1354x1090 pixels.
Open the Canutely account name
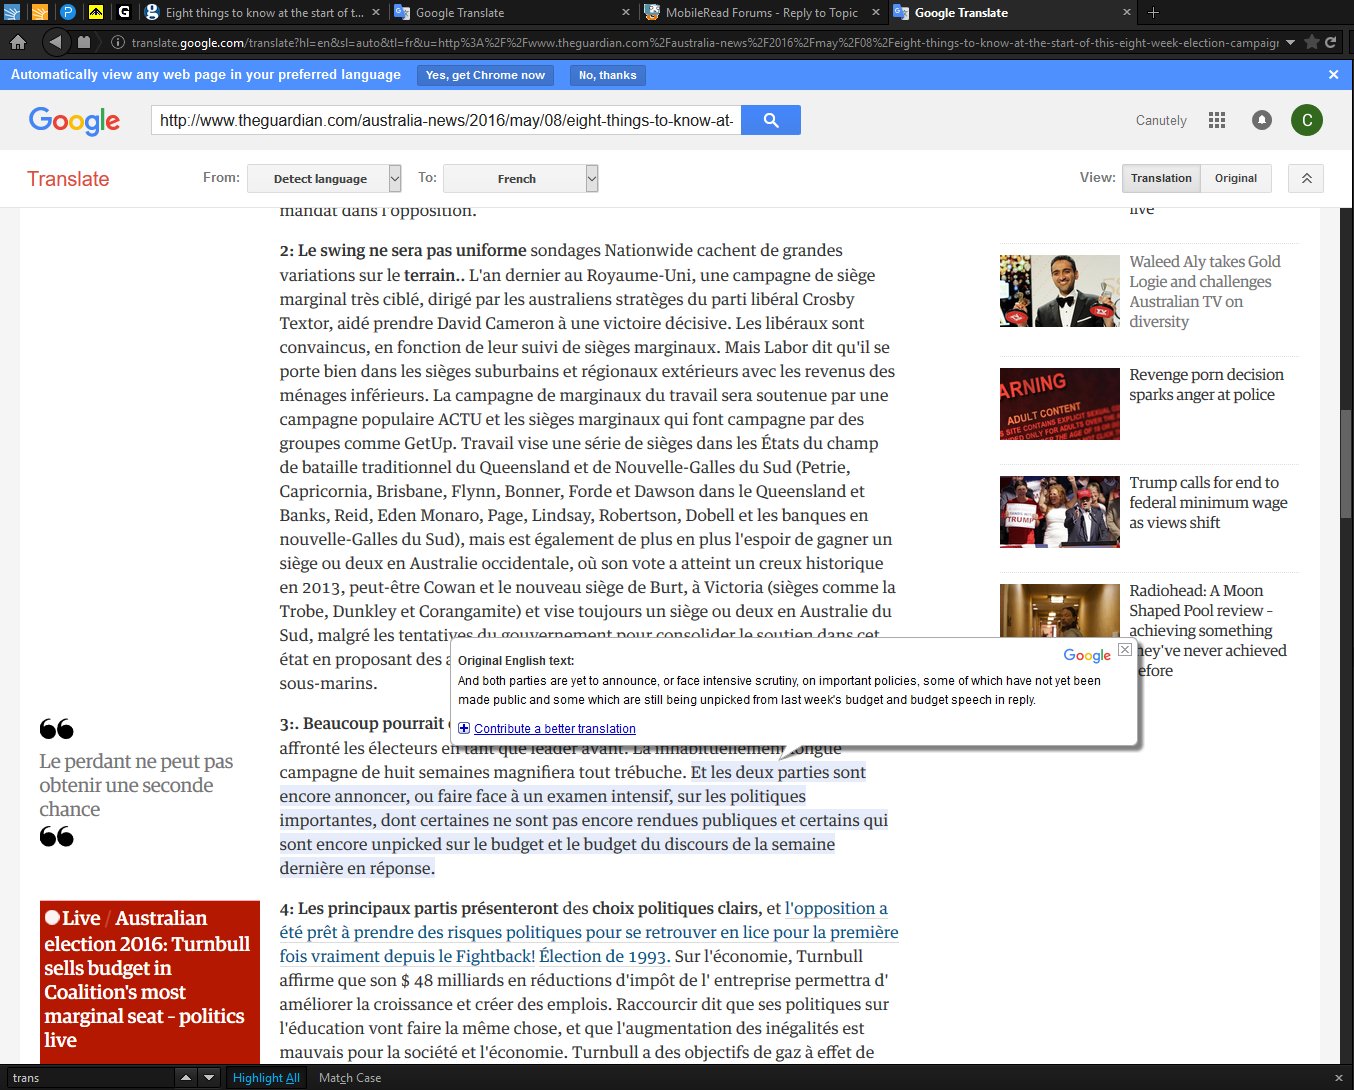click(x=1161, y=120)
